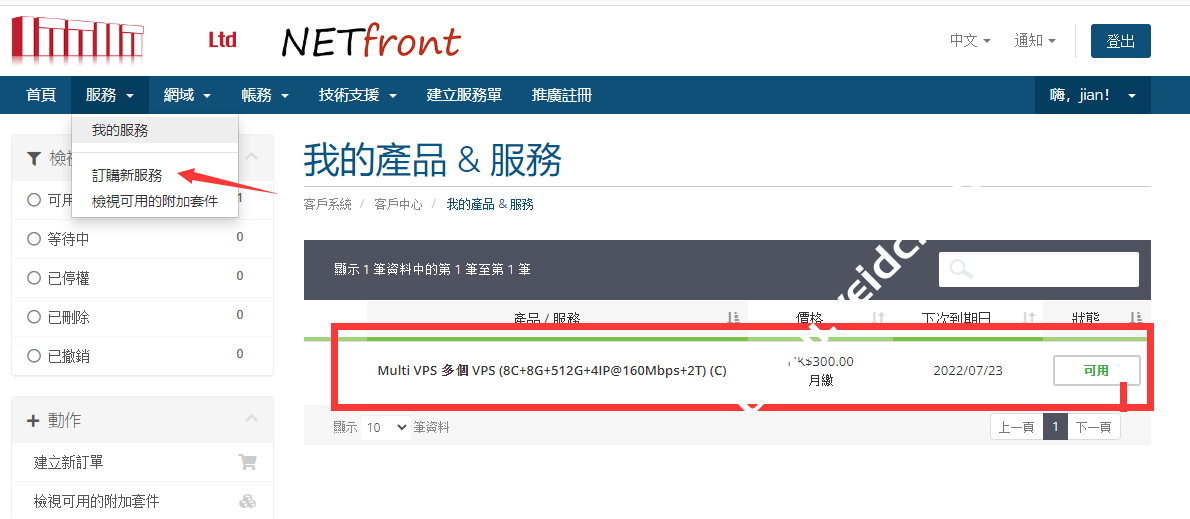Click the shopping cart icon beside 建立新訂單

[x=247, y=462]
